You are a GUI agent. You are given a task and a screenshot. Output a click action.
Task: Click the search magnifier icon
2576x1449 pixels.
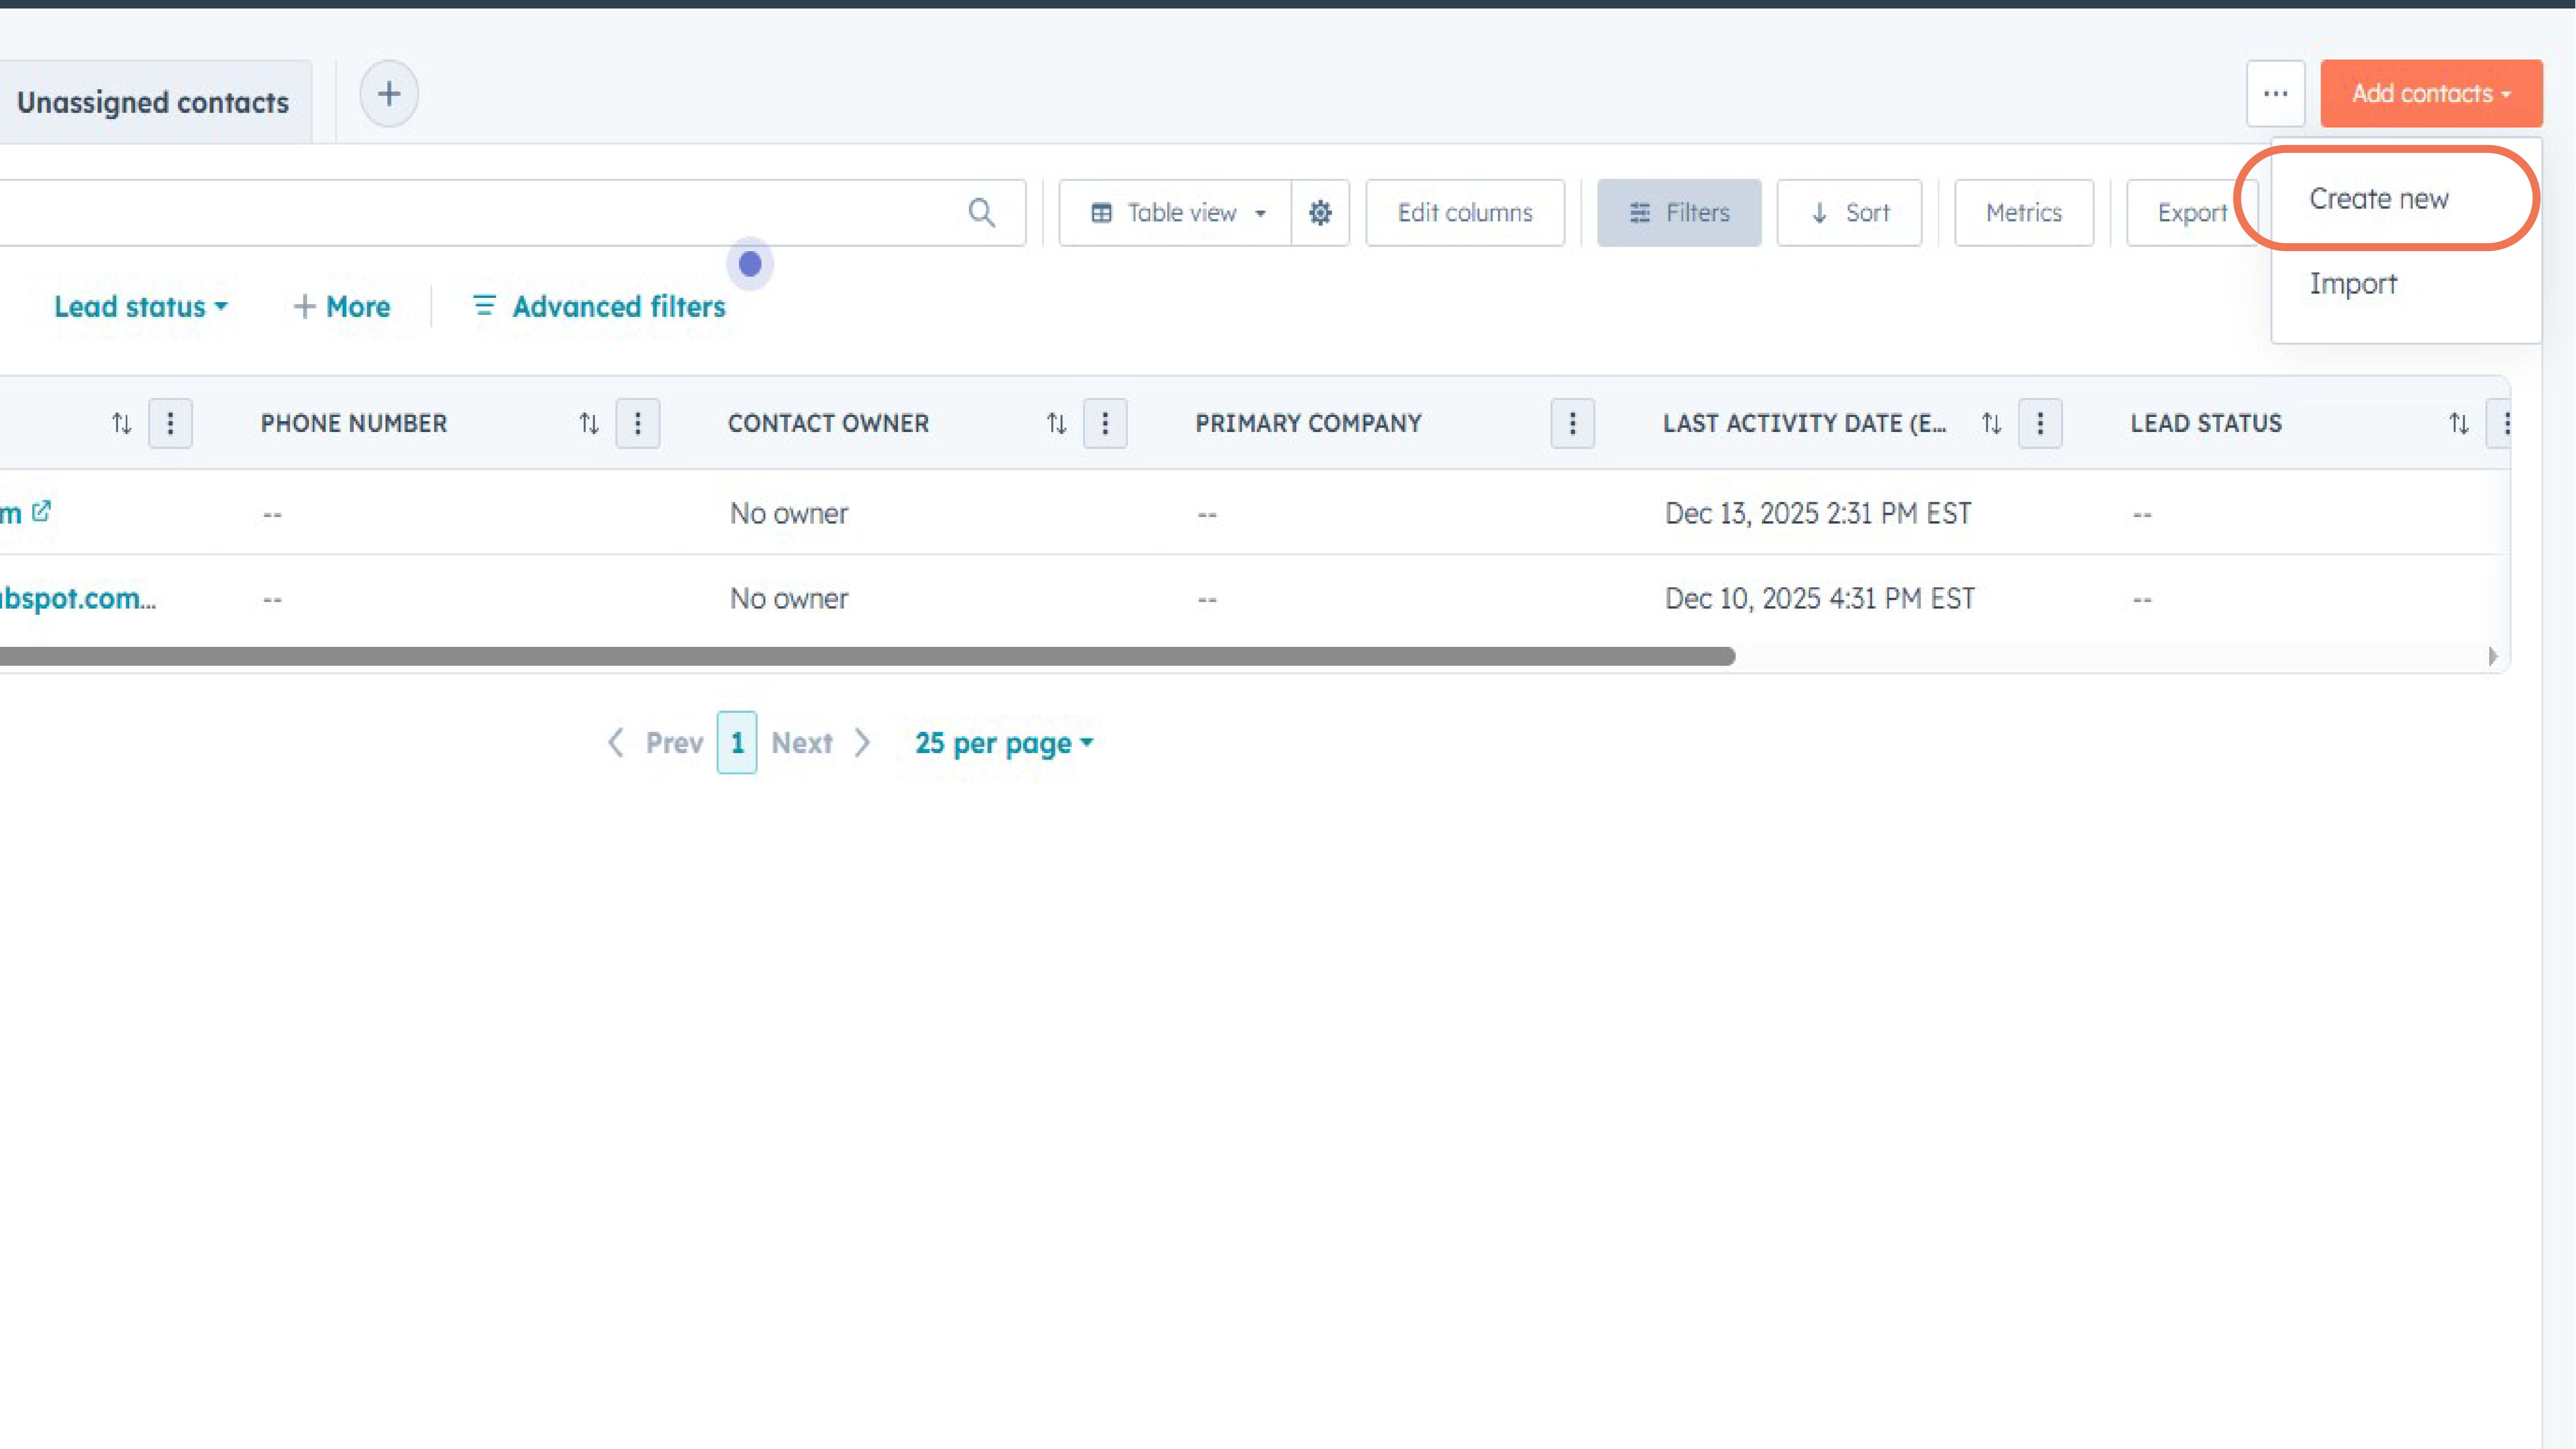coord(981,213)
